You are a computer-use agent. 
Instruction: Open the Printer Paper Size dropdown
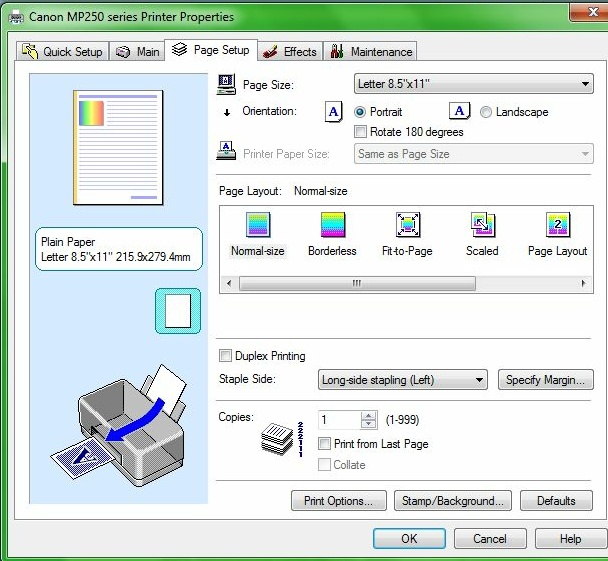tap(473, 154)
